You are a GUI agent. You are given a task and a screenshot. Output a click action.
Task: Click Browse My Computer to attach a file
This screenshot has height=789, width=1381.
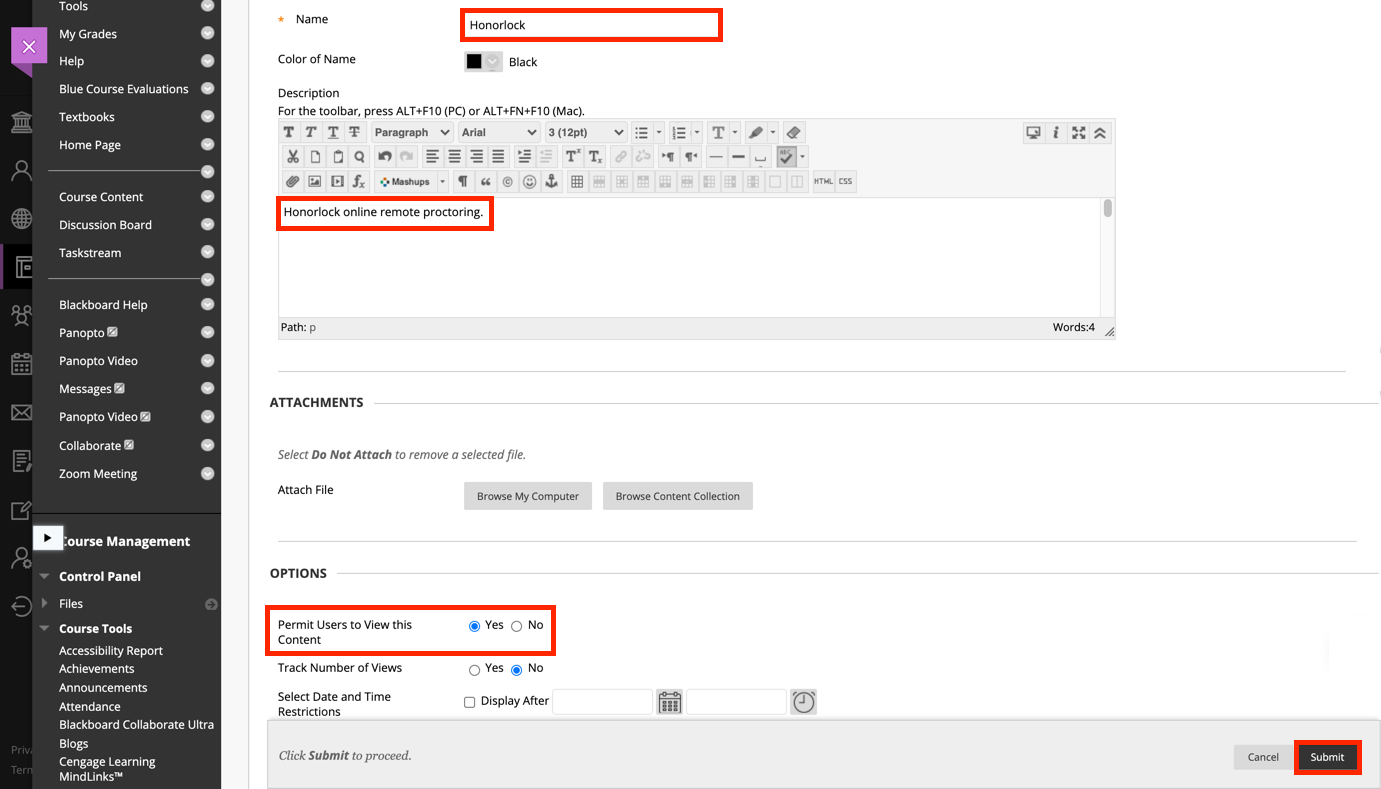(x=528, y=496)
